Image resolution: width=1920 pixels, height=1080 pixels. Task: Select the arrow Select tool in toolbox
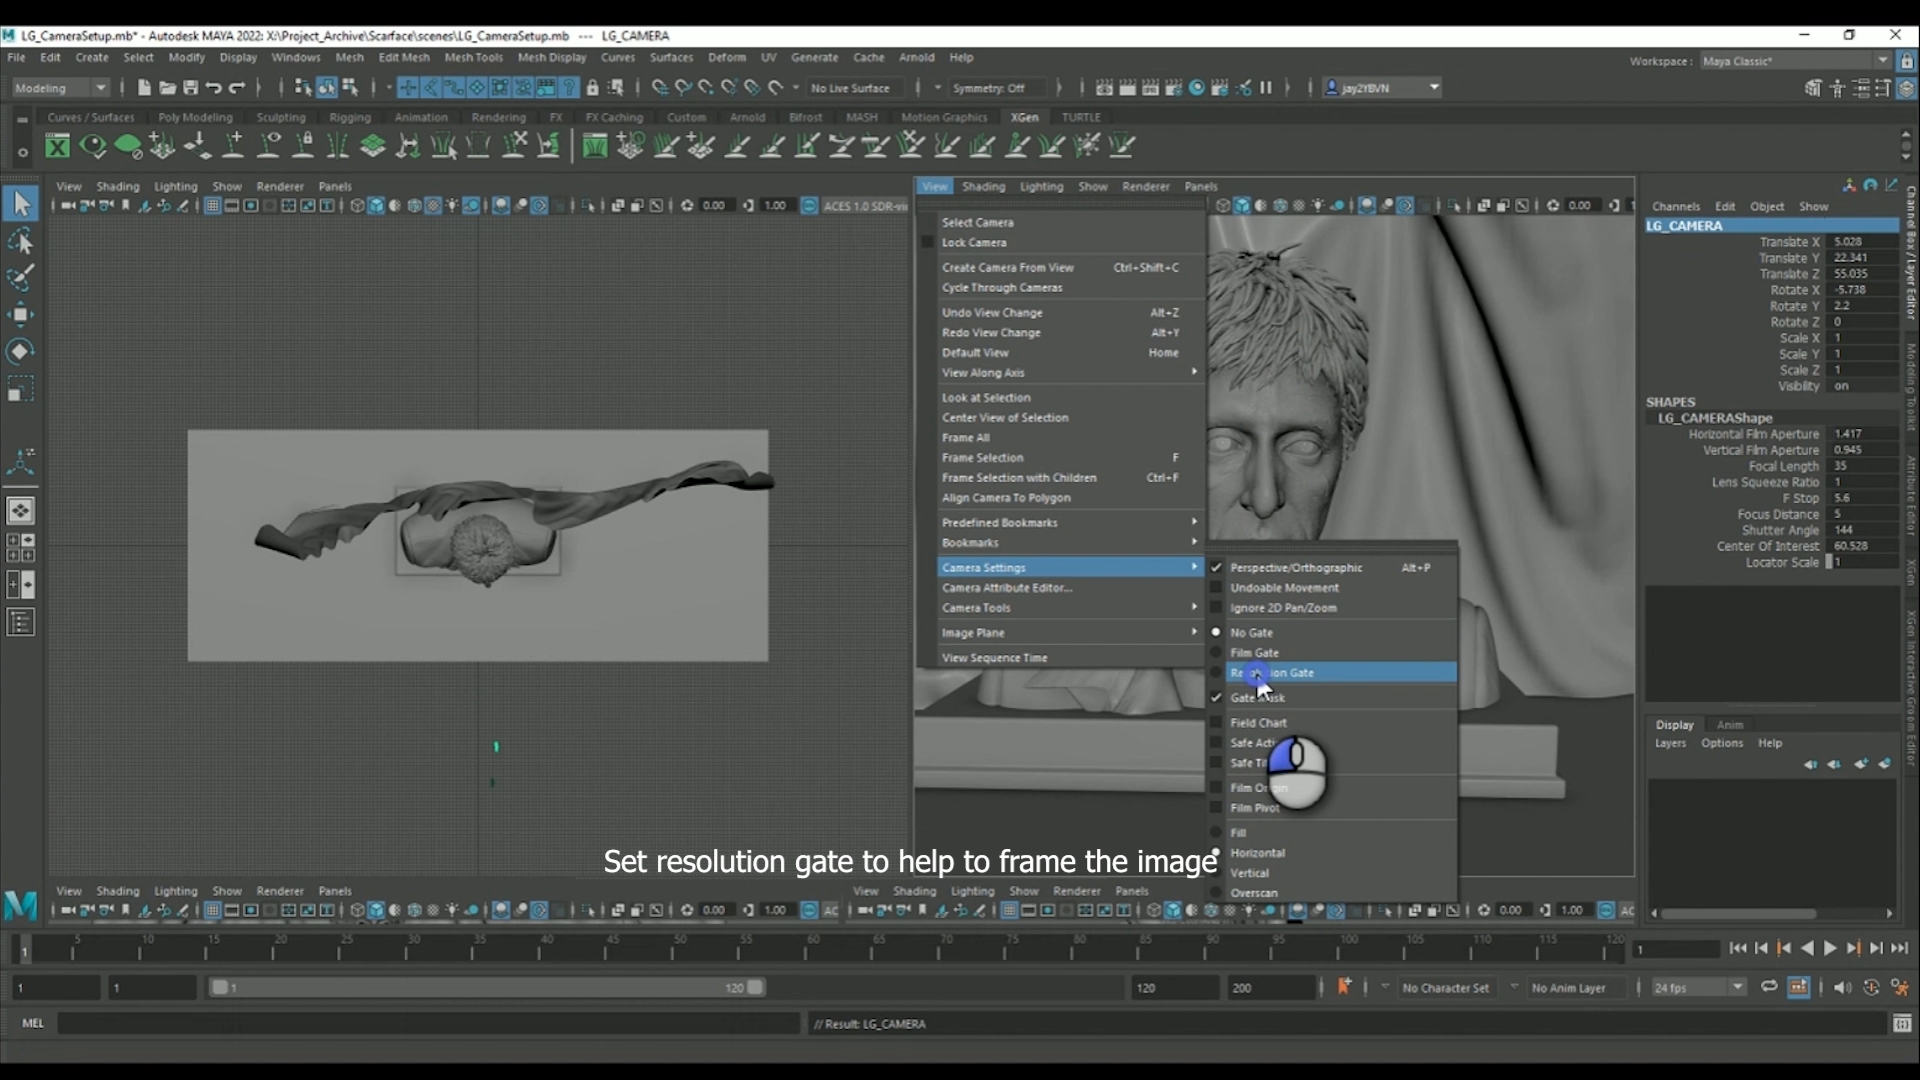click(x=21, y=204)
